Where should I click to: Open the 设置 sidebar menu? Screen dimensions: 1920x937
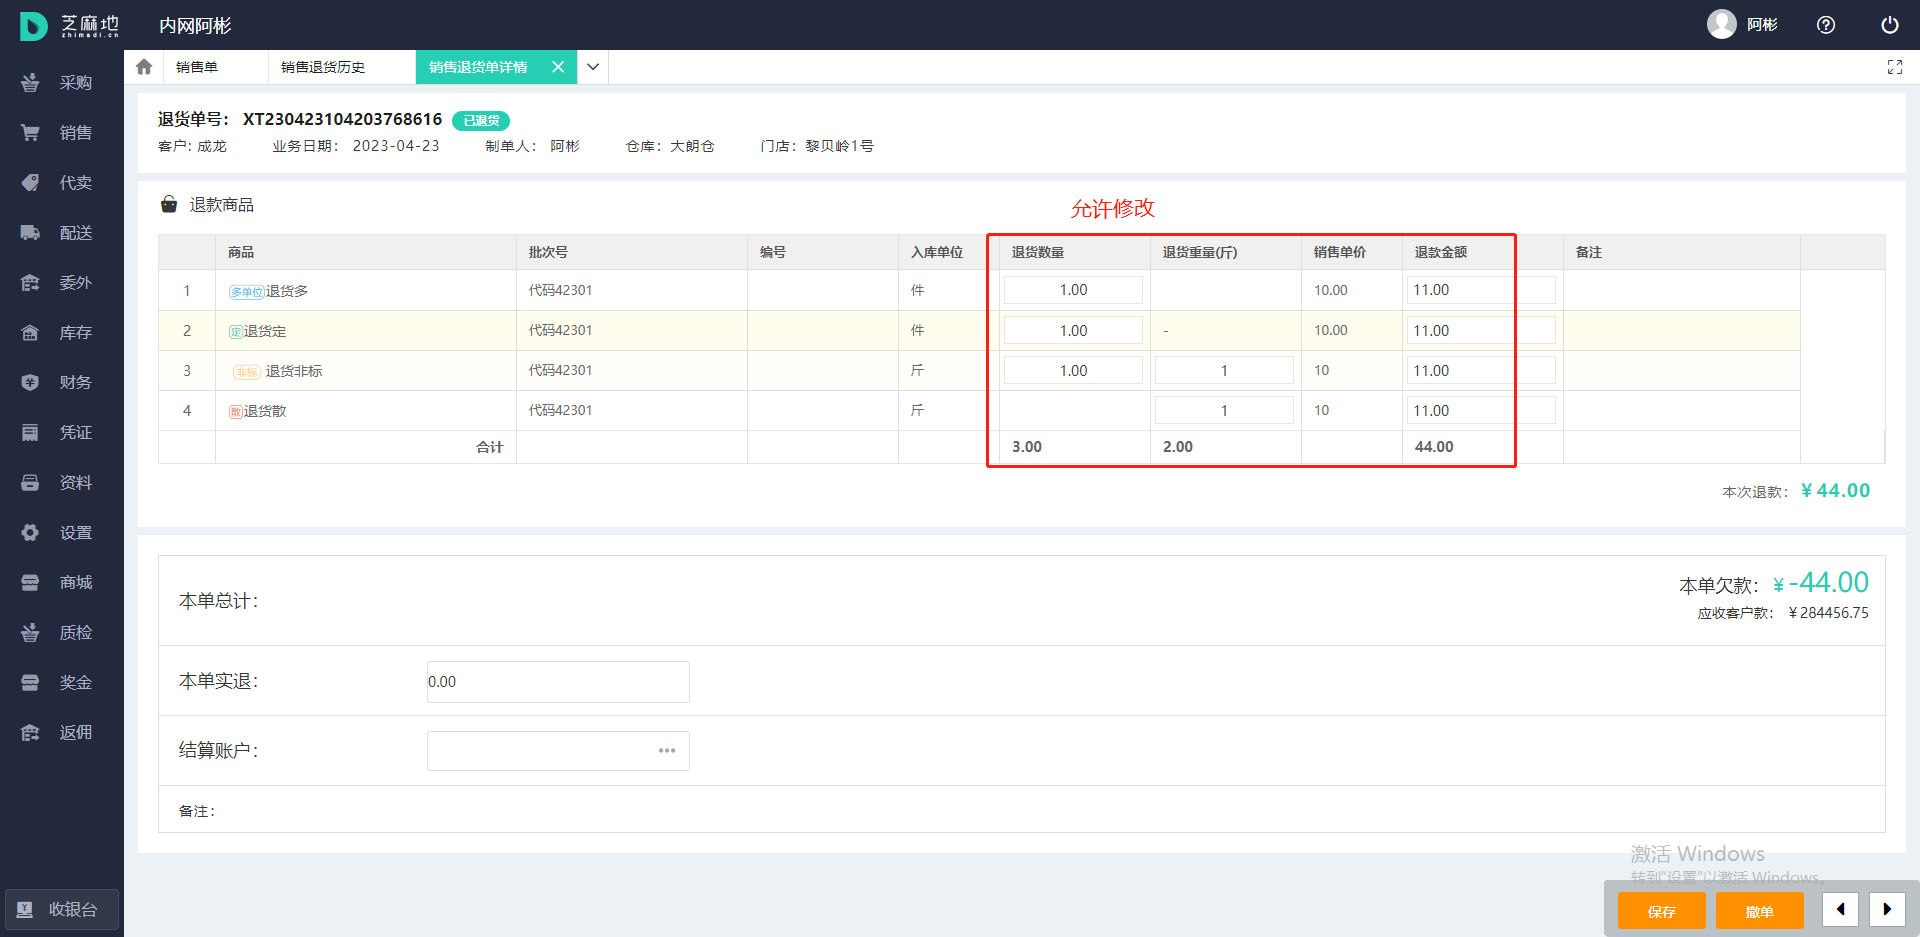(60, 533)
